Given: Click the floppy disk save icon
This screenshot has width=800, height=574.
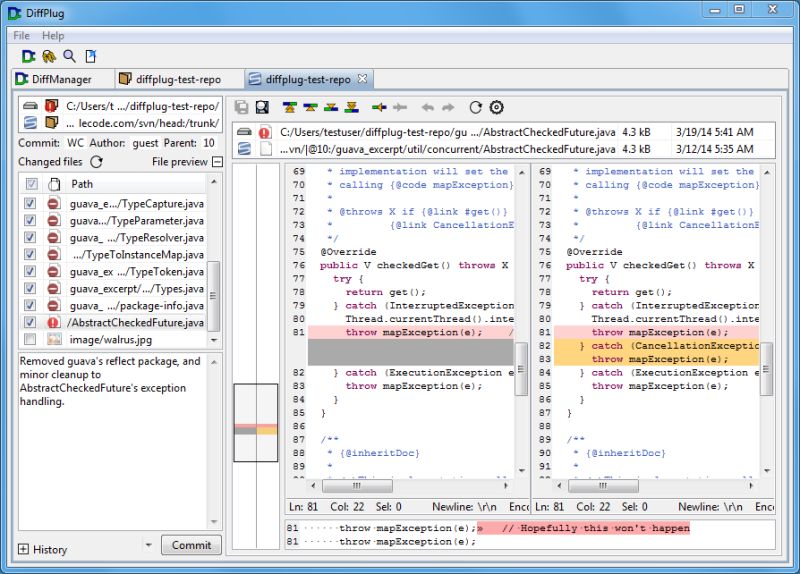Looking at the screenshot, I should click(x=262, y=107).
